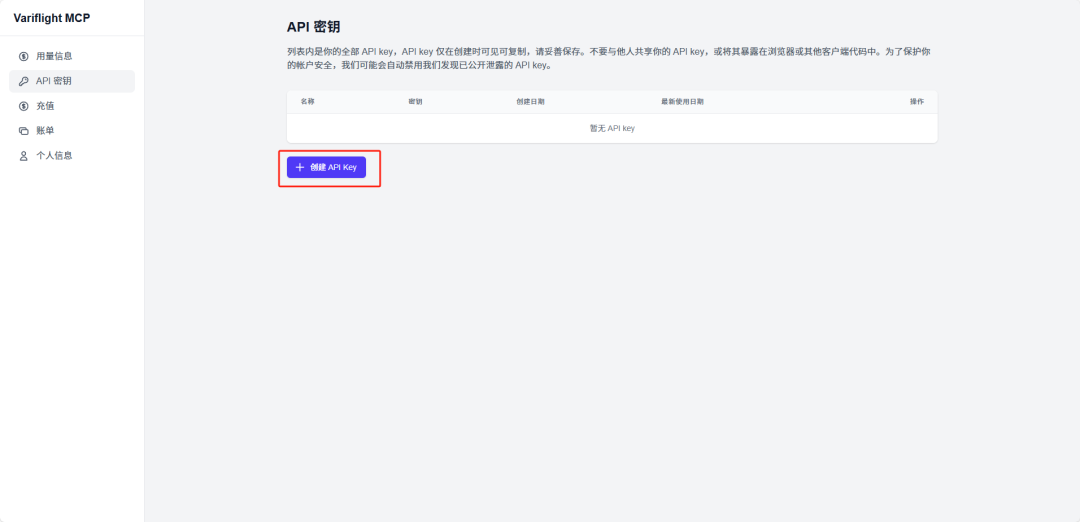Screen dimensions: 1080x522
Task: Click the person icon beside 个人信息
Action: click(x=23, y=156)
